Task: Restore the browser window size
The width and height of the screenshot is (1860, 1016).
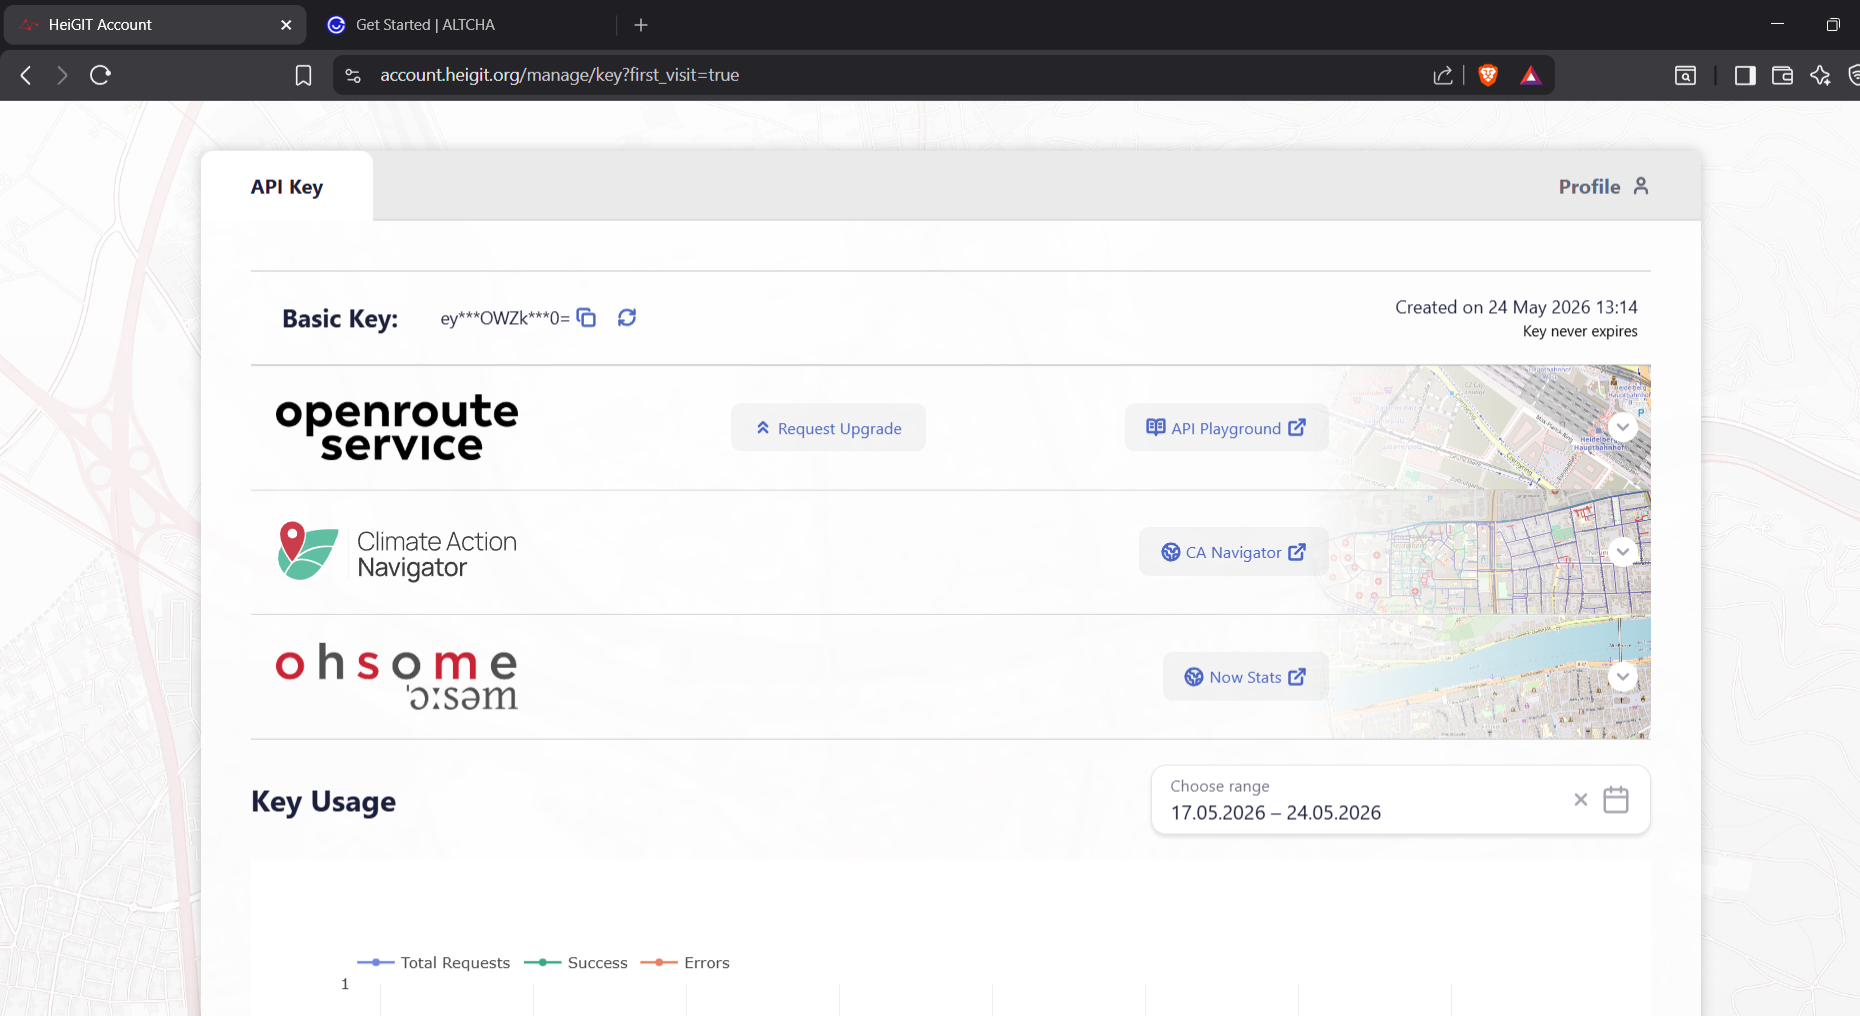Action: tap(1833, 24)
